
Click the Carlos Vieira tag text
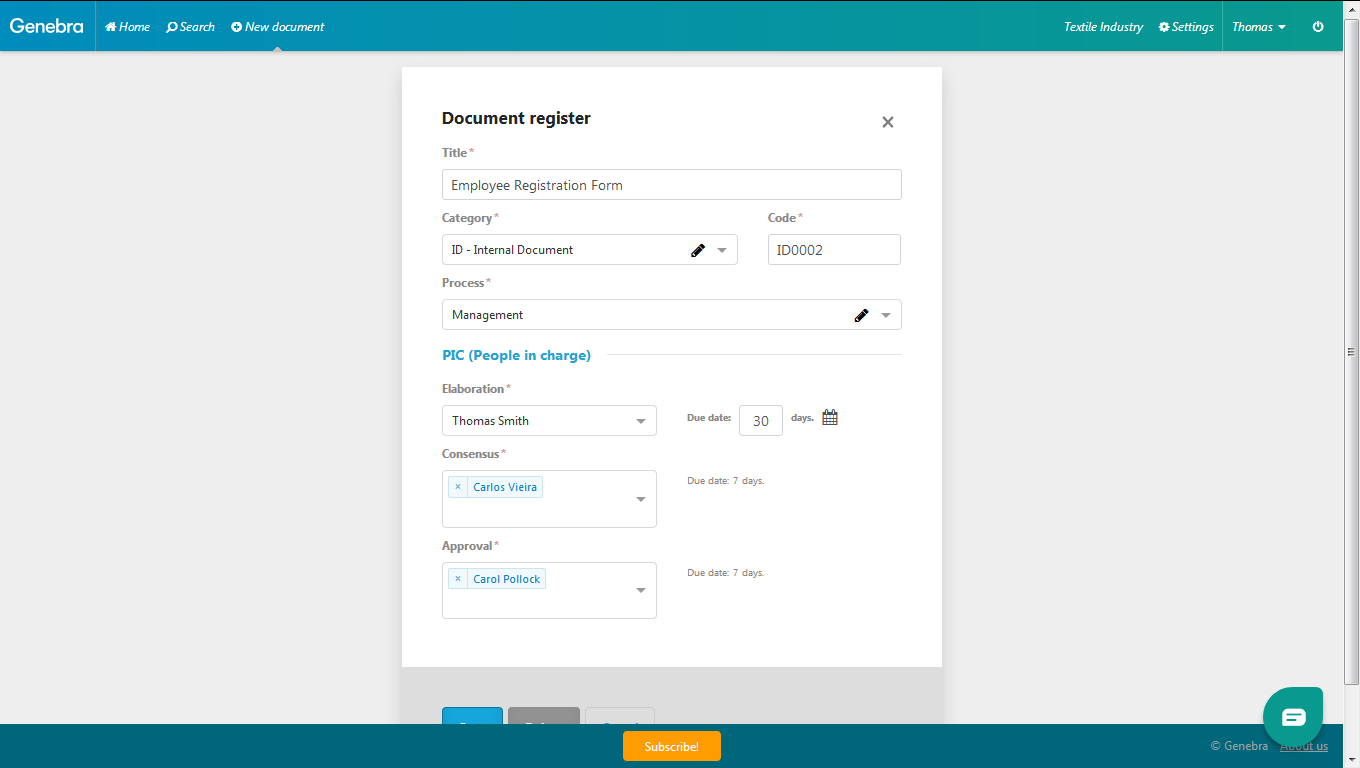[505, 487]
